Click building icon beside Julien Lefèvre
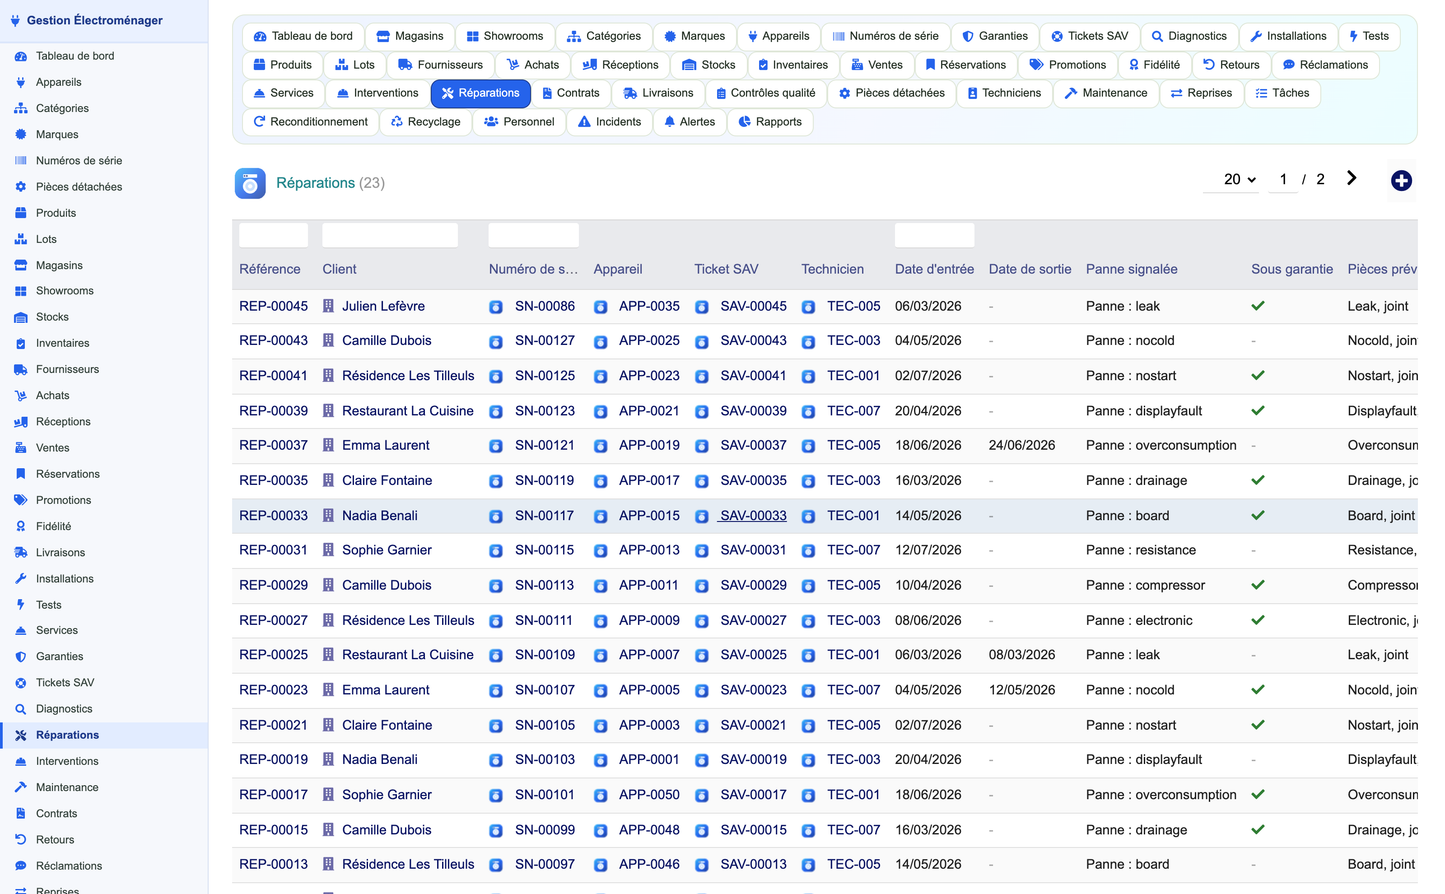The image size is (1445, 894). tap(328, 306)
